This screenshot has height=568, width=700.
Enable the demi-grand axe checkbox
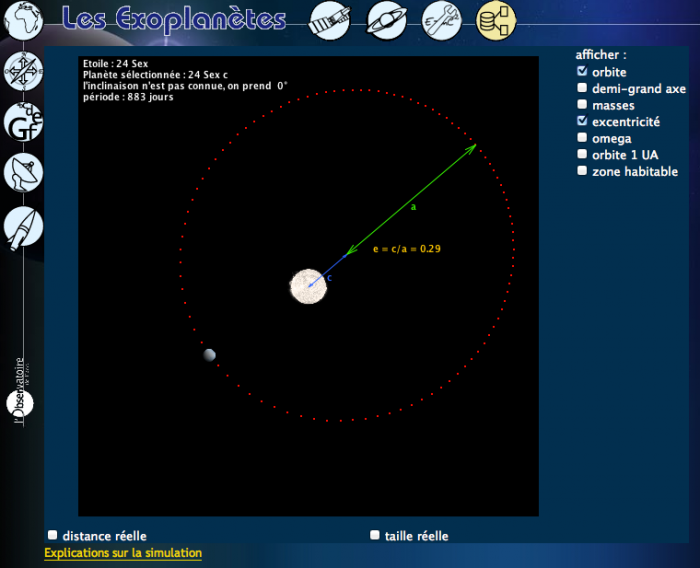pos(582,88)
